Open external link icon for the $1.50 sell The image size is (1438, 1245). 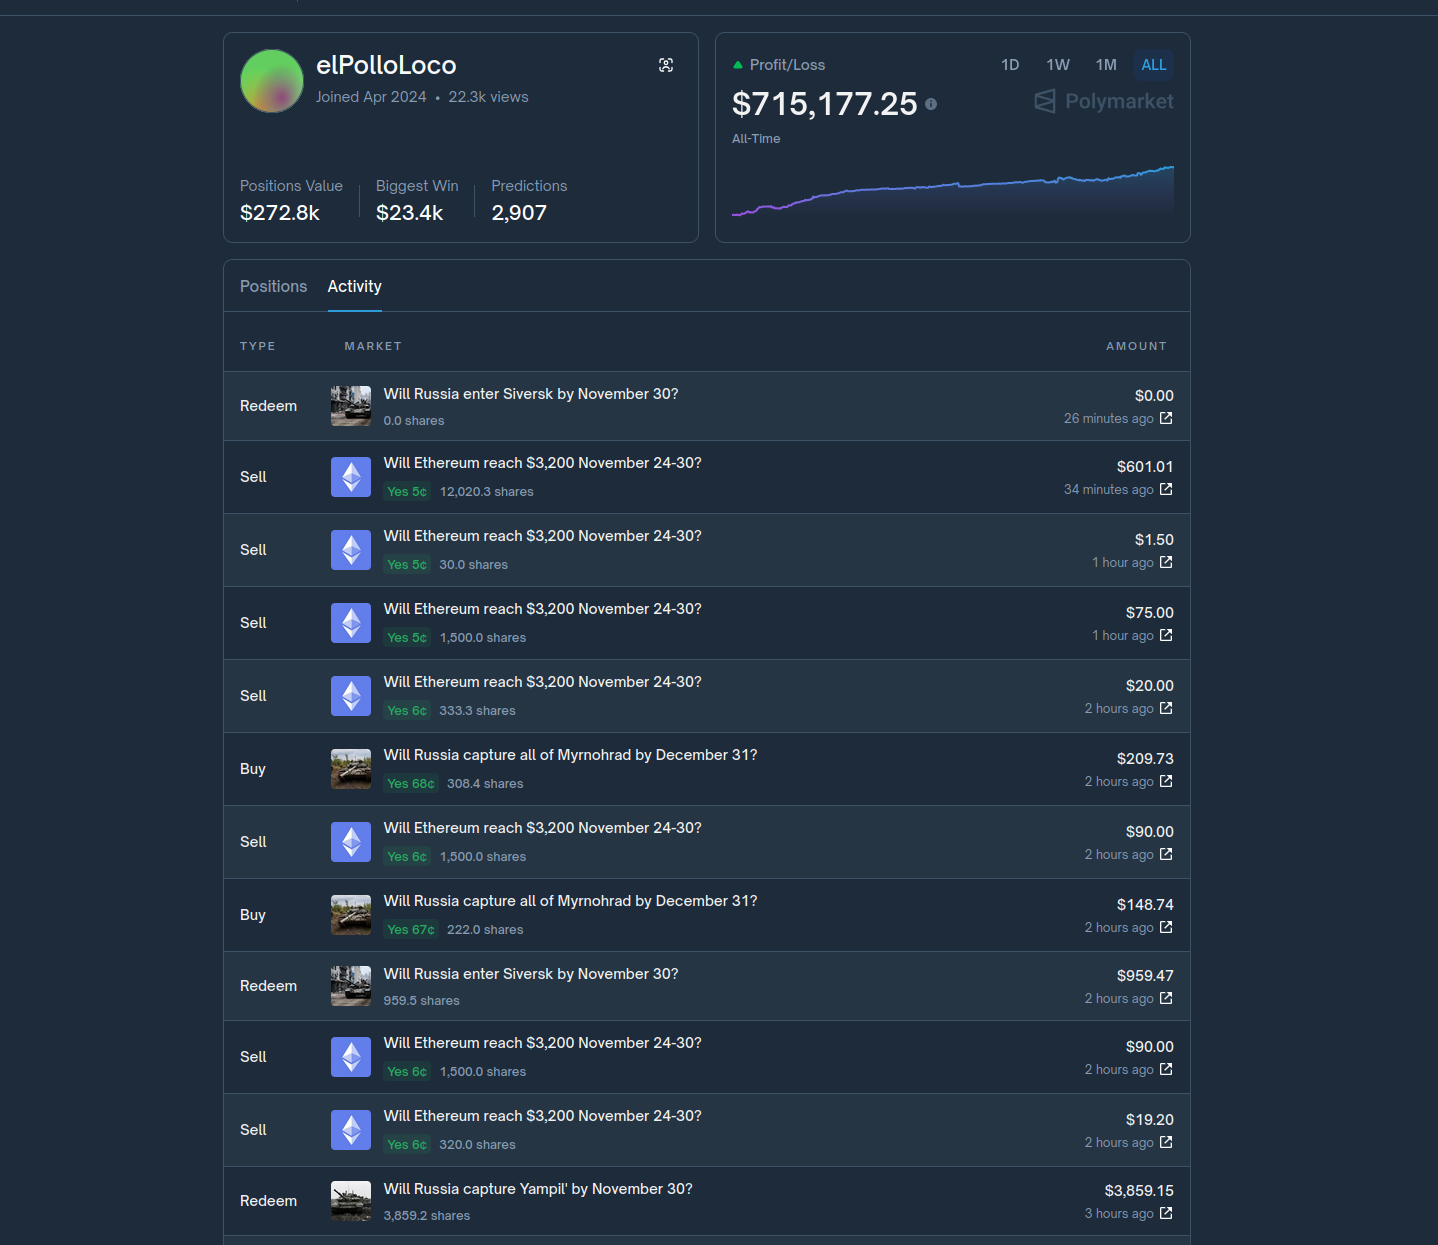(1166, 562)
